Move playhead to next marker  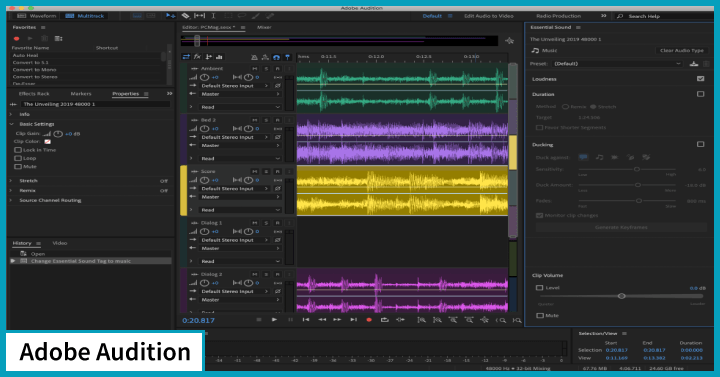[x=353, y=320]
